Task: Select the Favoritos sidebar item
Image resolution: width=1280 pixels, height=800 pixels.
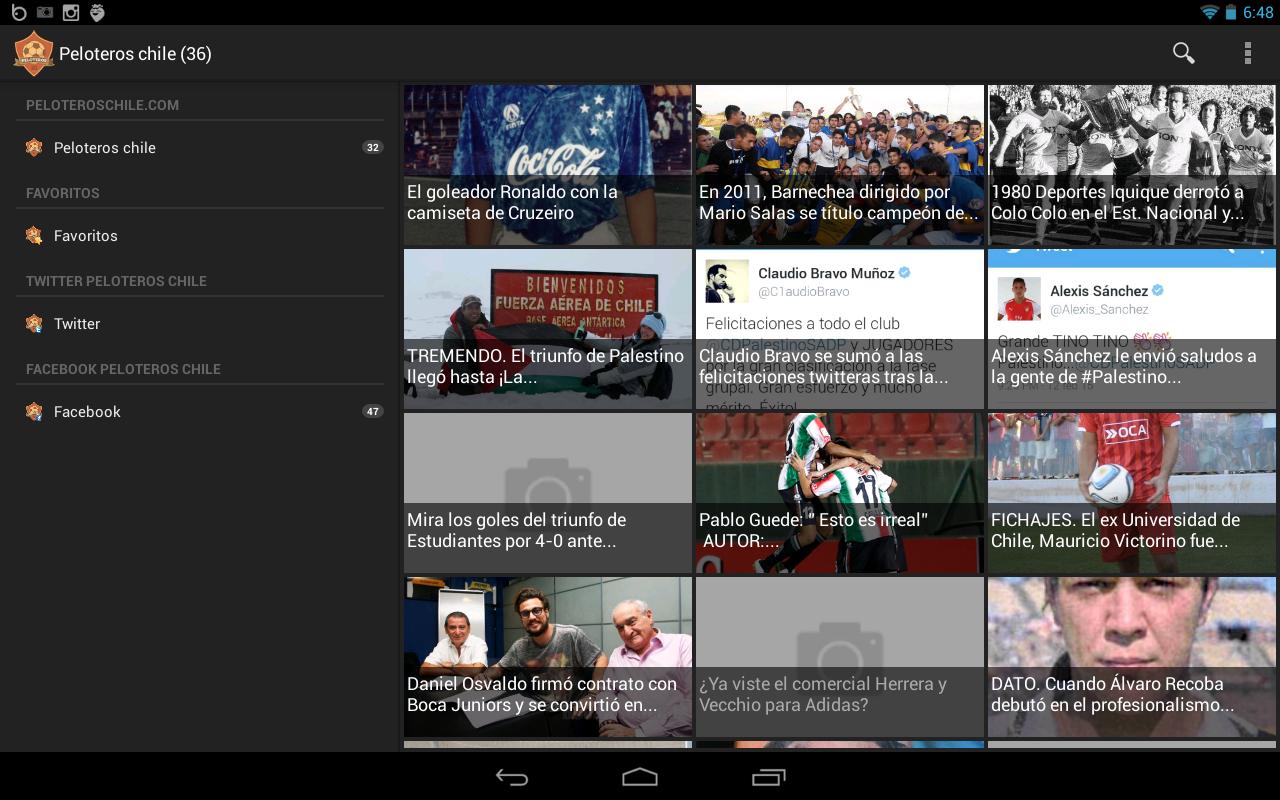Action: click(200, 235)
